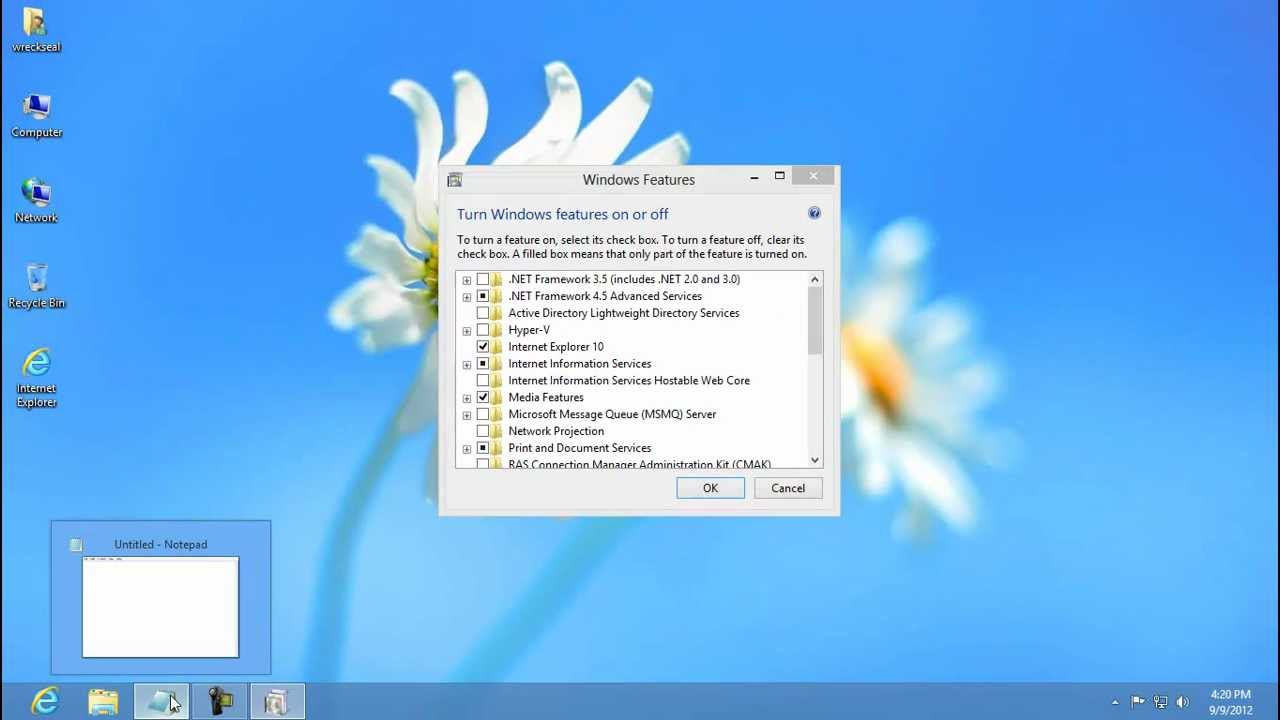Close the Windows Features dialog
The image size is (1280, 720).
tap(813, 176)
